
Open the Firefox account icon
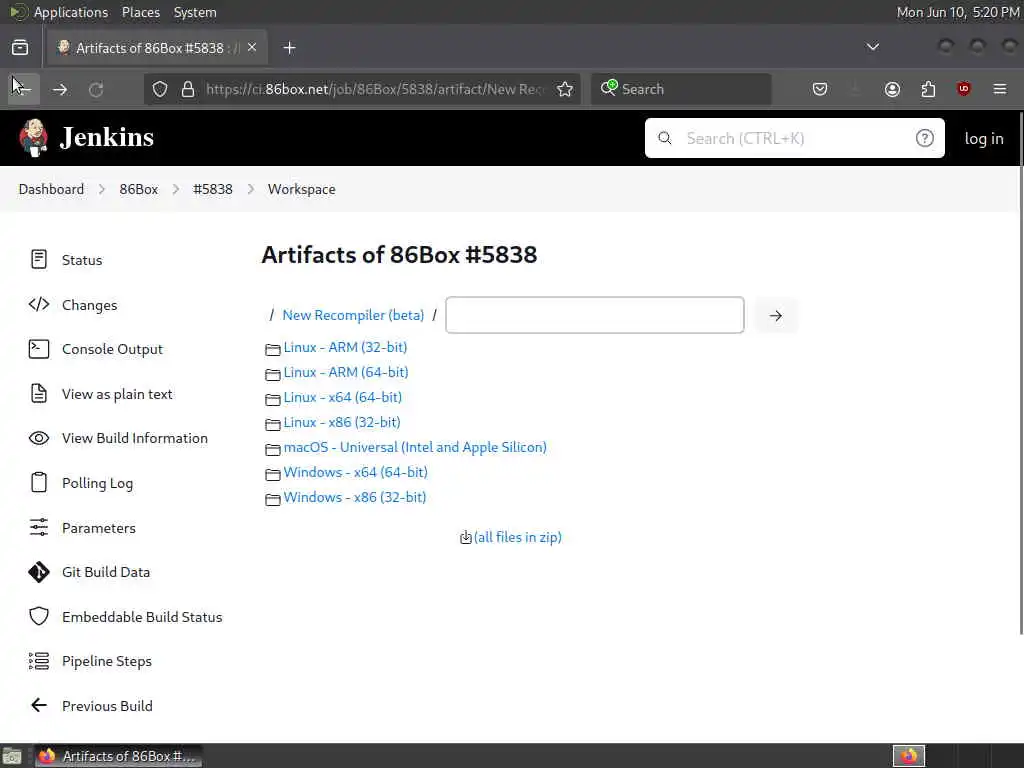tap(892, 89)
